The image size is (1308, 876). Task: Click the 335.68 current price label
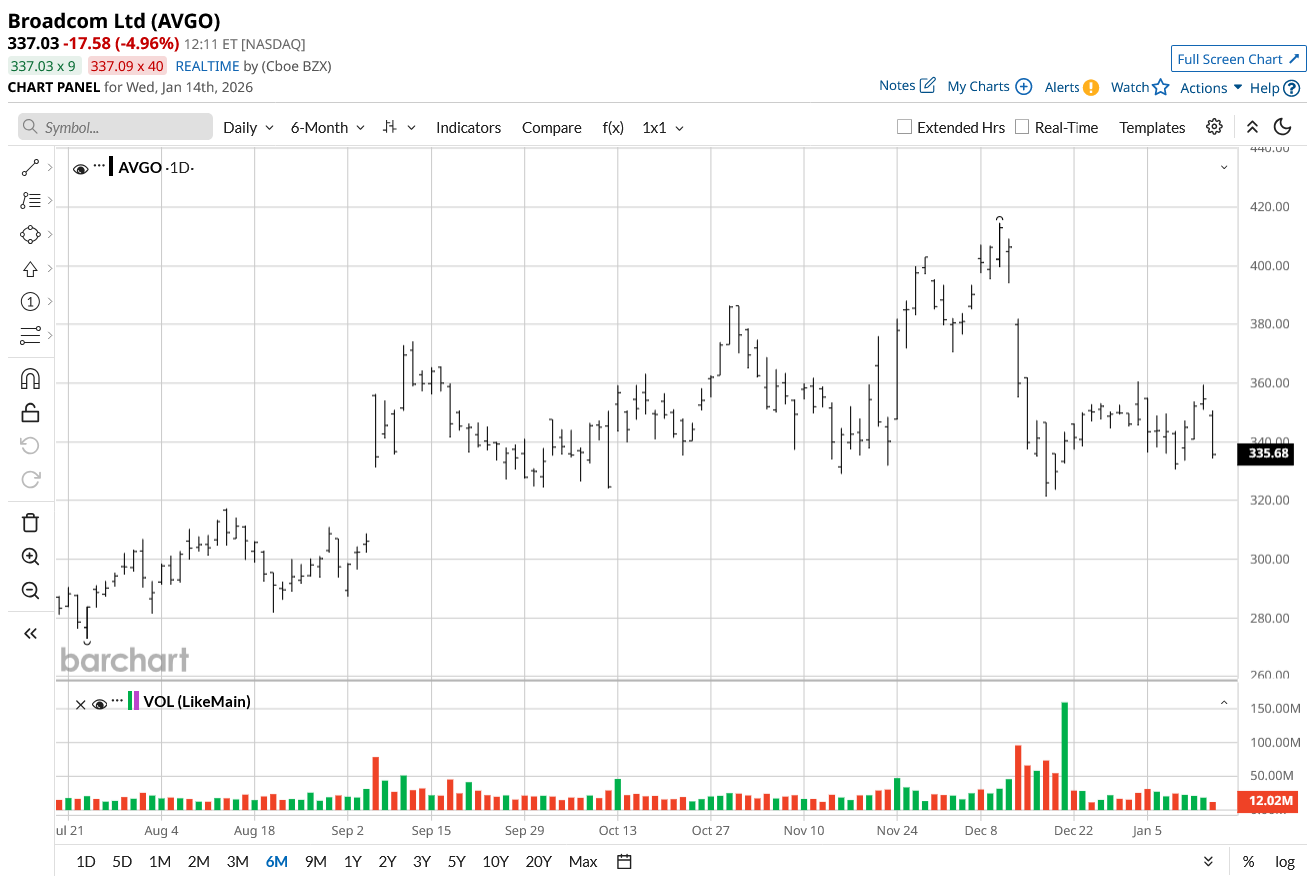[1267, 454]
